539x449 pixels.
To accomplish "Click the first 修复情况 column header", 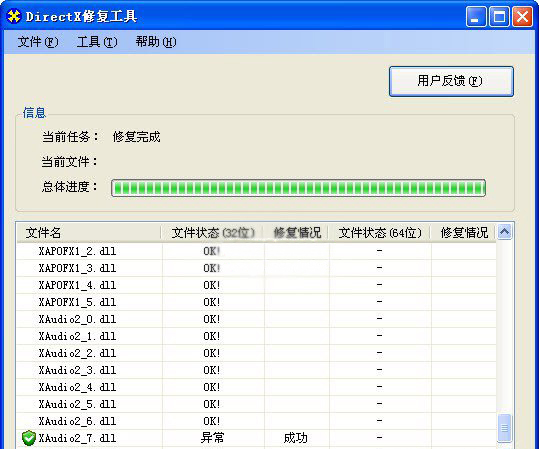I will (296, 233).
